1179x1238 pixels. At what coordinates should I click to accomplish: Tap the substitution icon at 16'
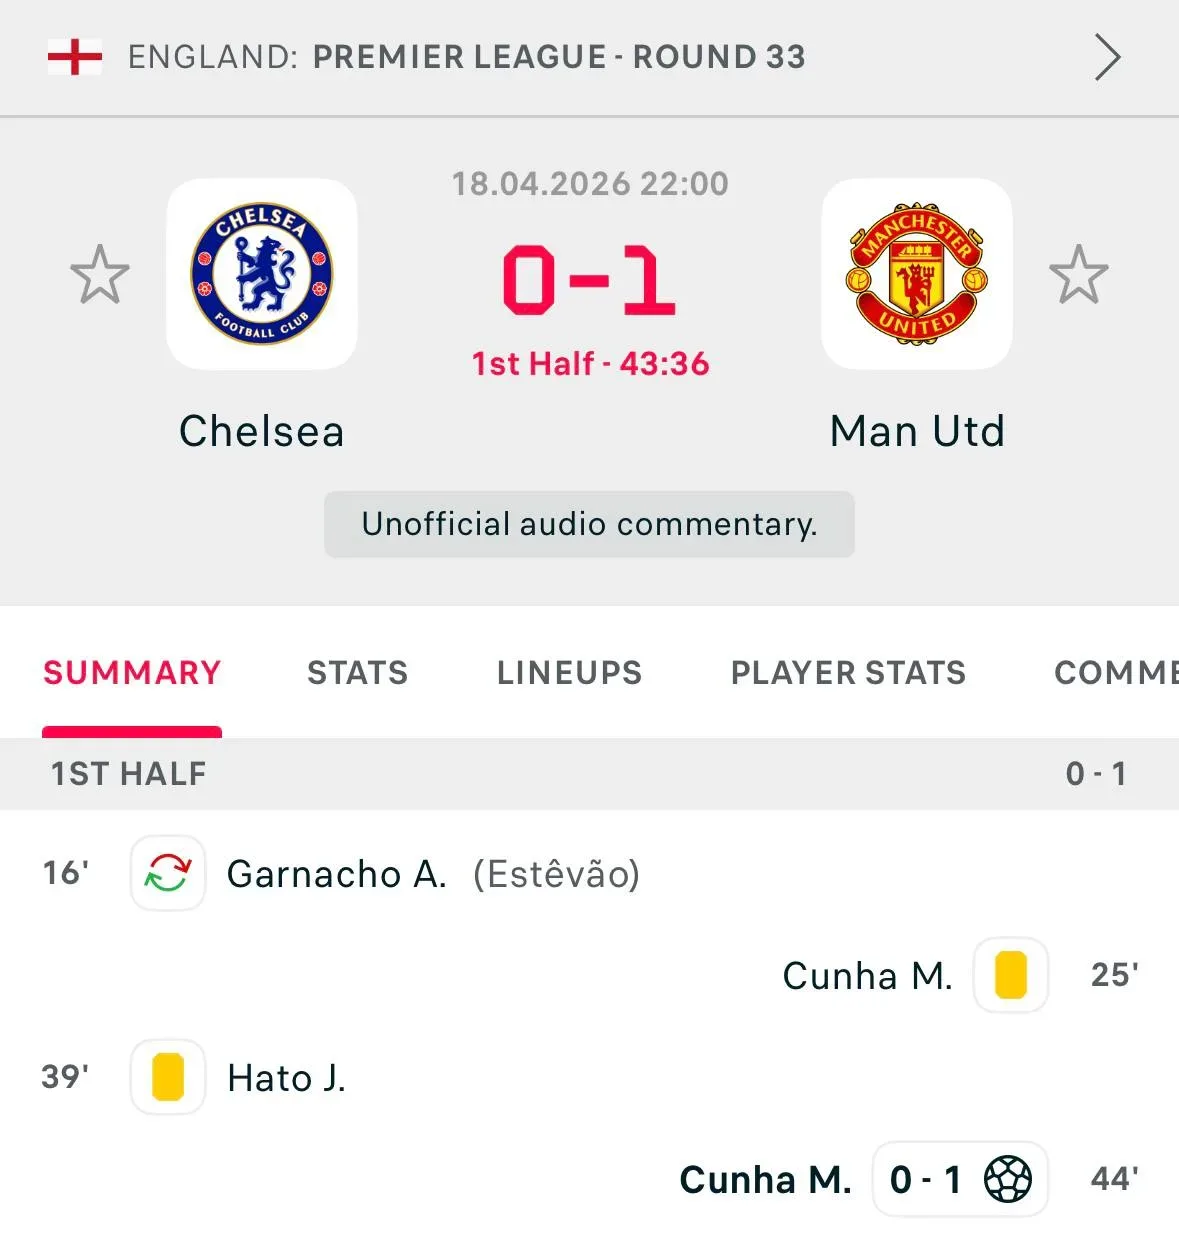click(168, 873)
